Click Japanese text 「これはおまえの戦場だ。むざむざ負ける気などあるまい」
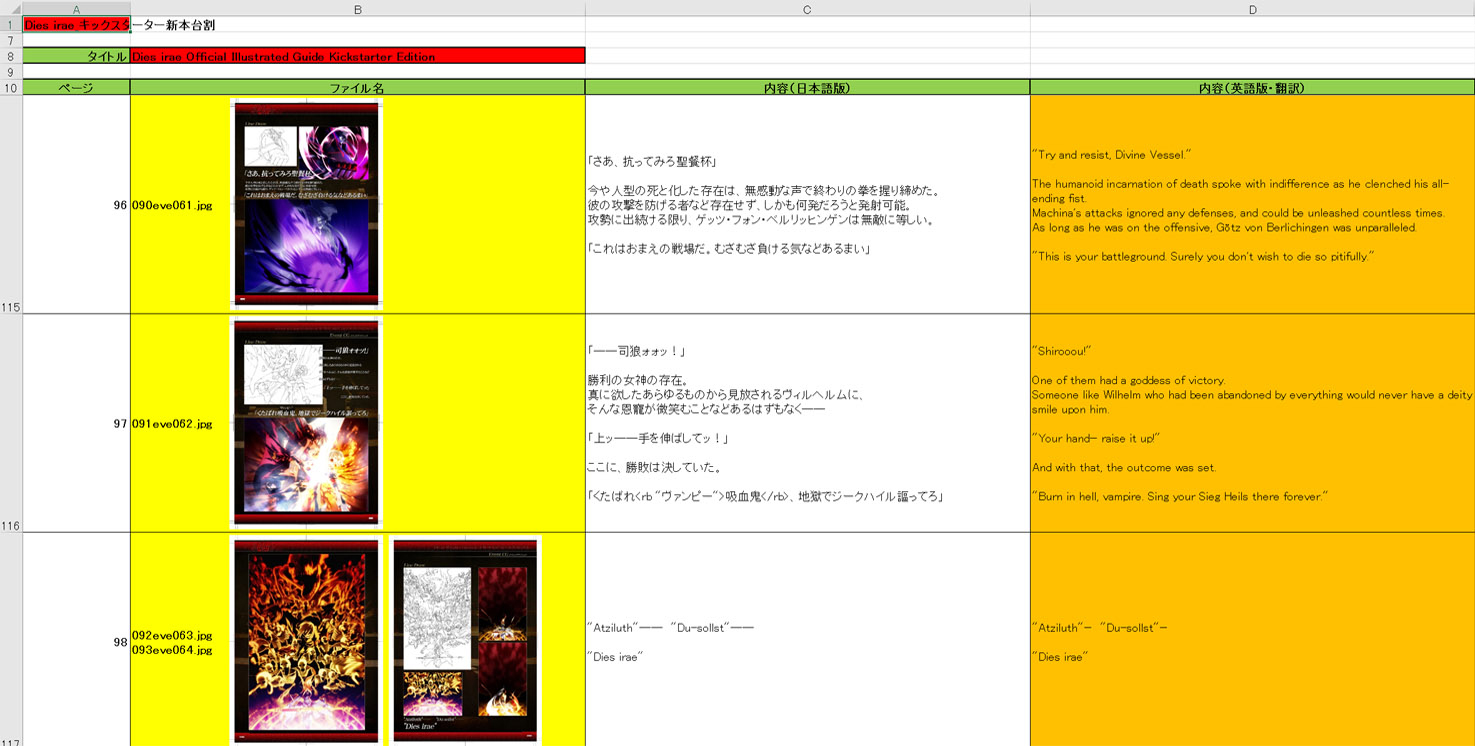 (728, 249)
